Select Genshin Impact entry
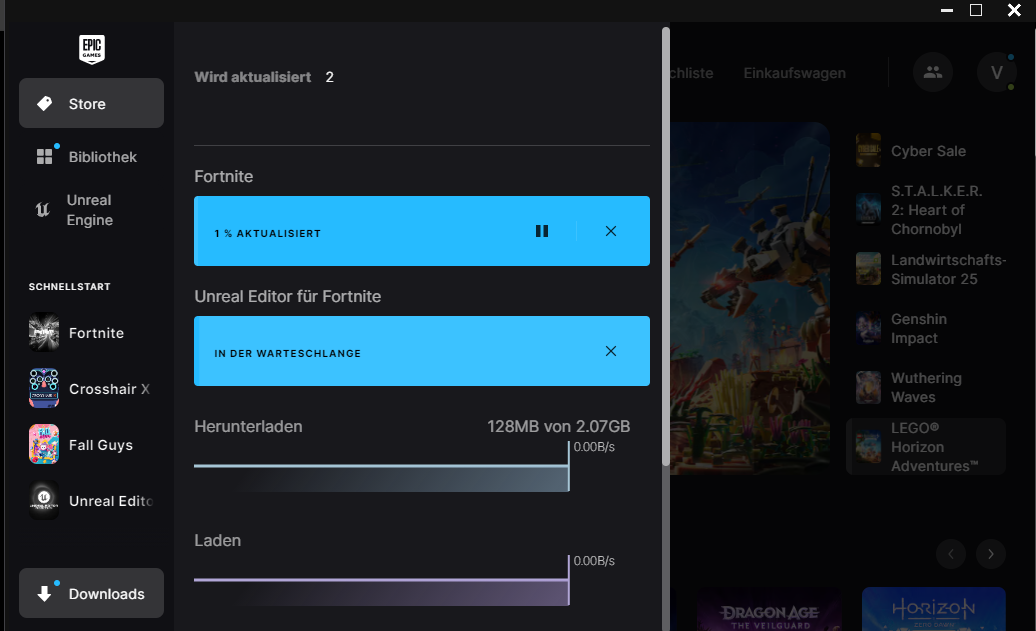This screenshot has width=1036, height=631. pyautogui.click(x=926, y=328)
